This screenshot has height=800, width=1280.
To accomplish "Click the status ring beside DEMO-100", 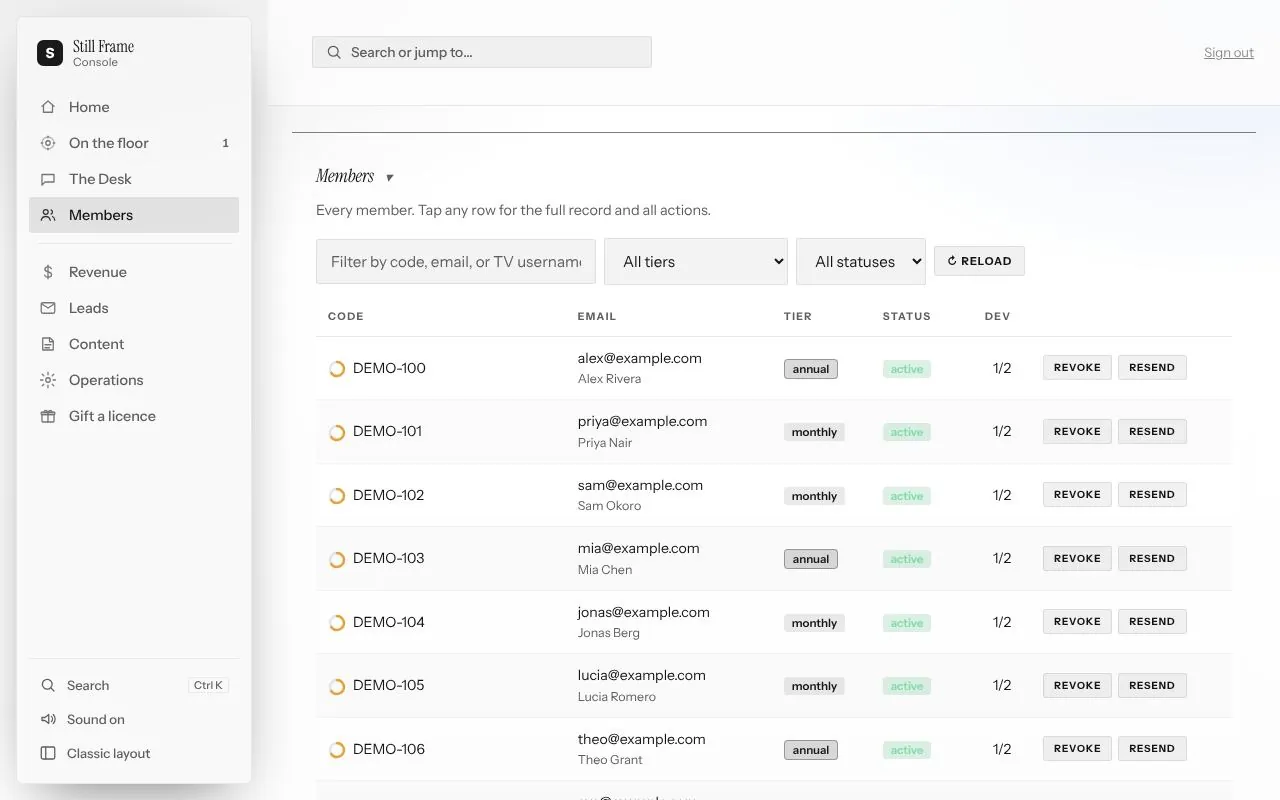I will pos(337,369).
